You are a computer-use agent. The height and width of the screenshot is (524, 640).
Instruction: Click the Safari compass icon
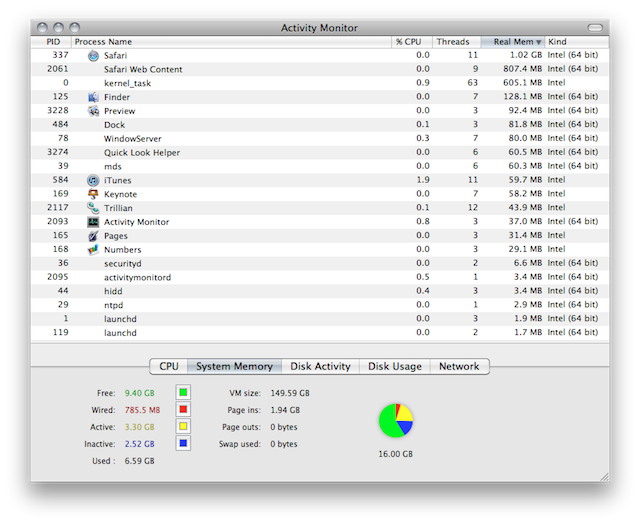coord(93,56)
